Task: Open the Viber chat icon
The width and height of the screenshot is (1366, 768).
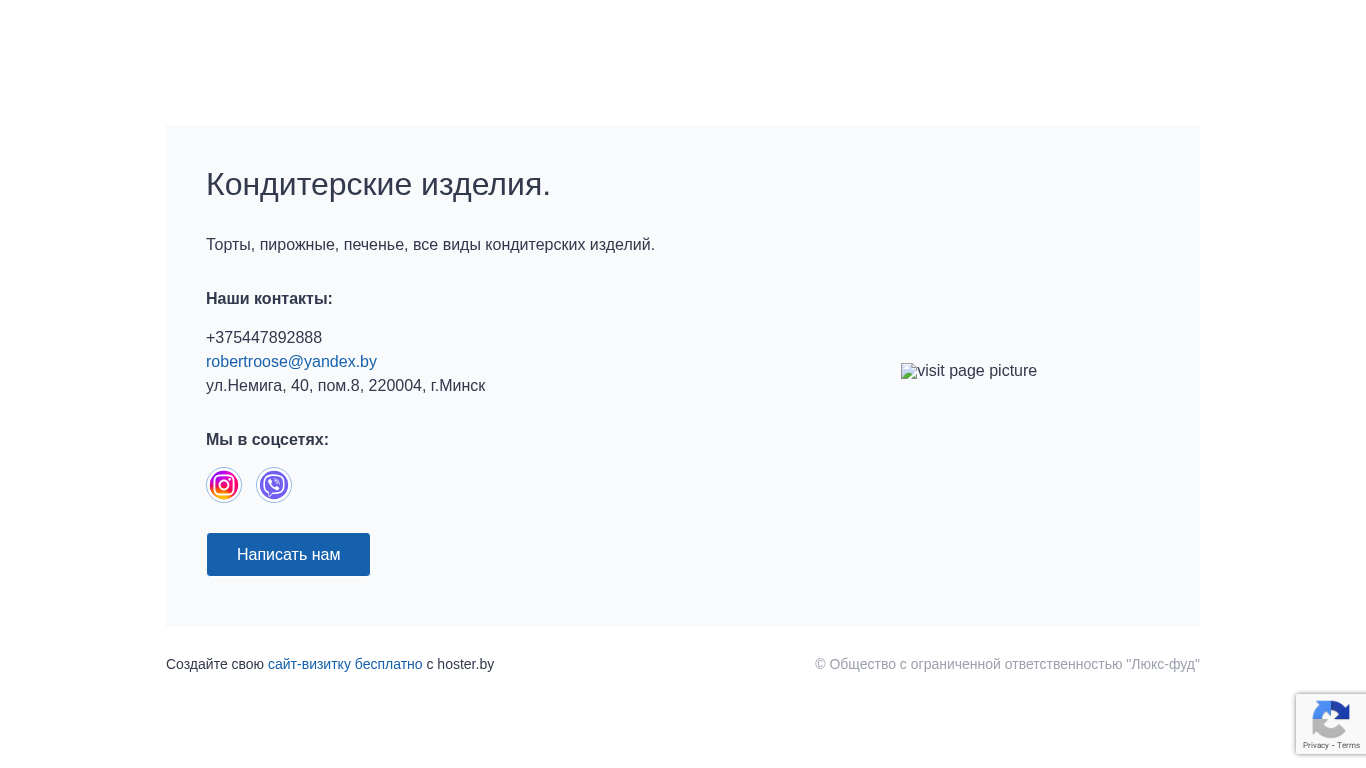Action: [x=274, y=485]
